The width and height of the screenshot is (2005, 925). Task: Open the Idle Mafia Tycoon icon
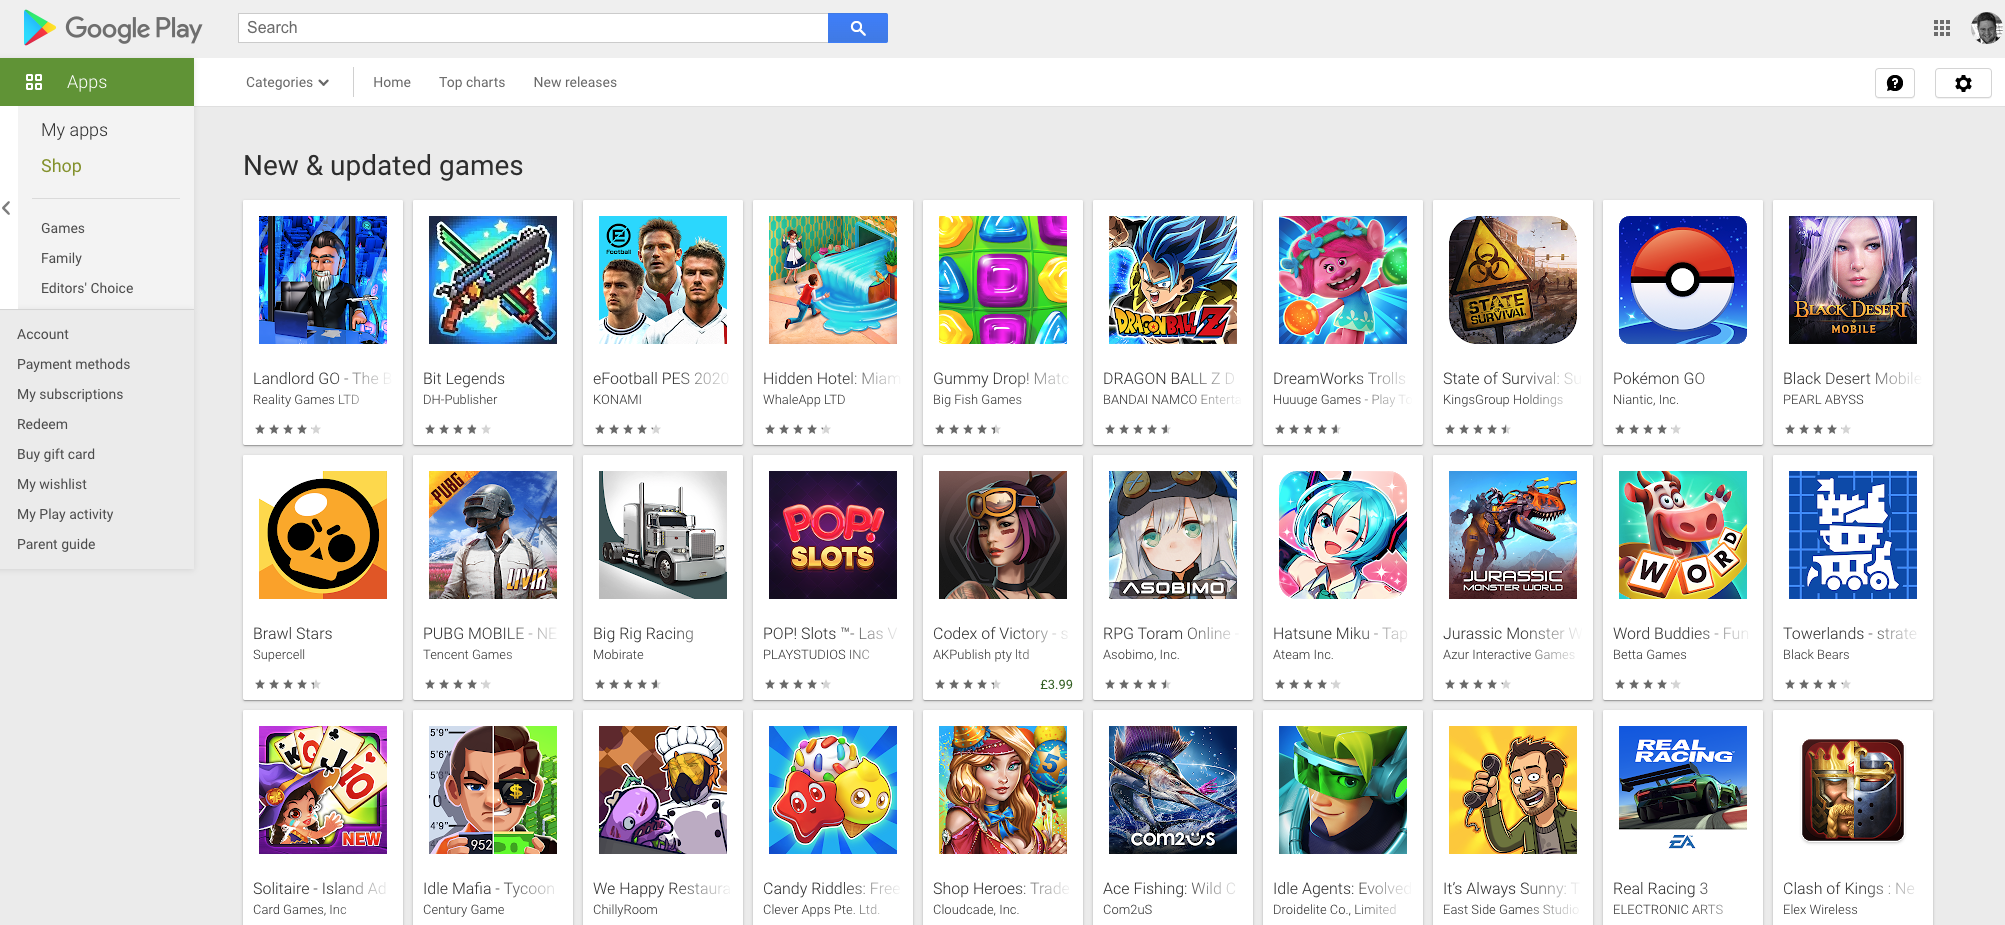pos(493,790)
